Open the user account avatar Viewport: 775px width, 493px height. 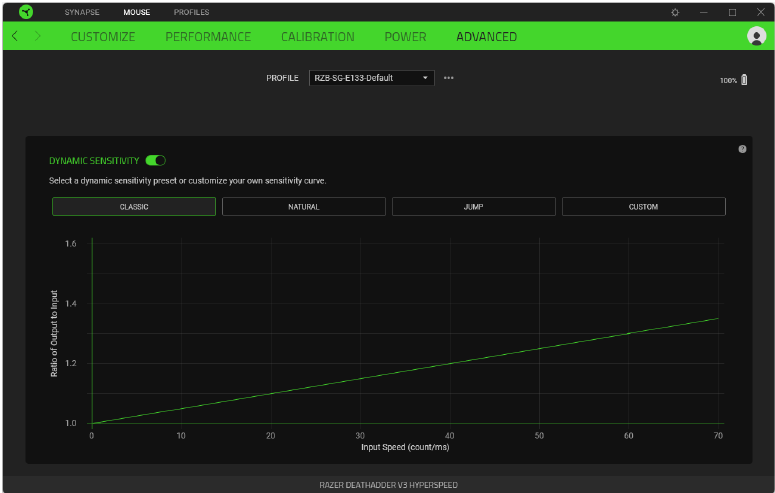756,36
